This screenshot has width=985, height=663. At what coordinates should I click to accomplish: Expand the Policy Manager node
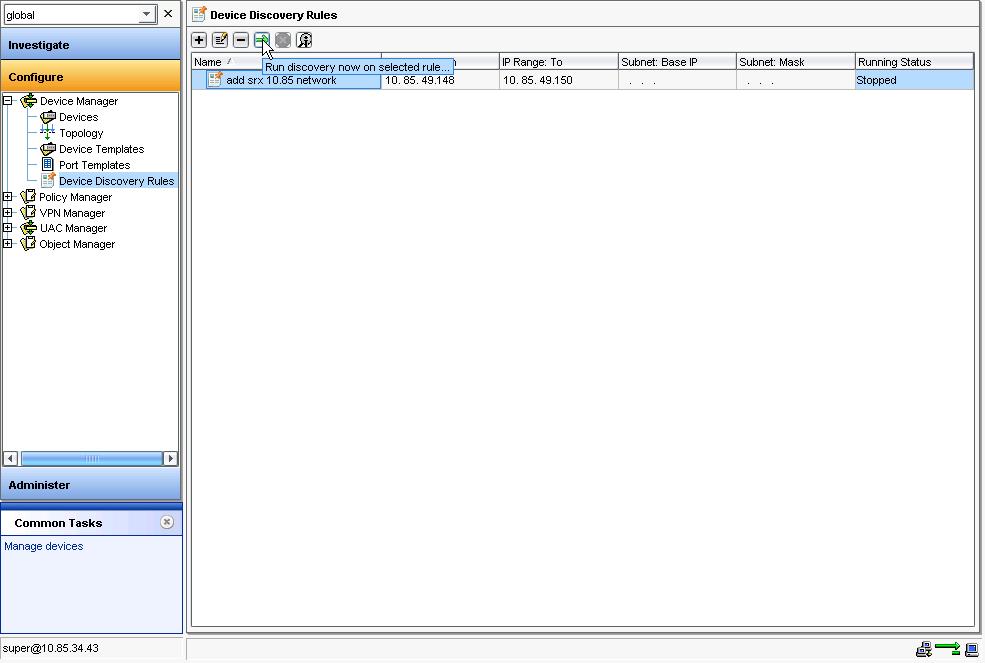[7, 197]
